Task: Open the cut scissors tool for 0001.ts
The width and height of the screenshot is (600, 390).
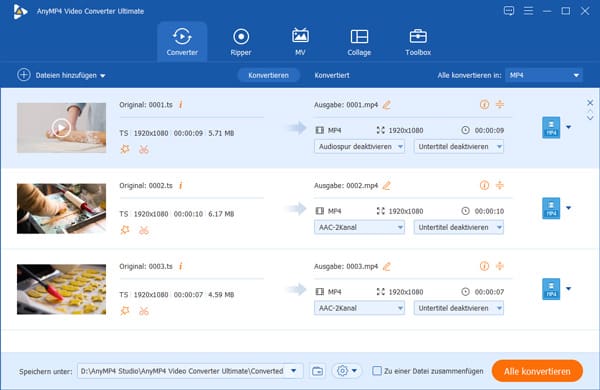Action: point(144,149)
